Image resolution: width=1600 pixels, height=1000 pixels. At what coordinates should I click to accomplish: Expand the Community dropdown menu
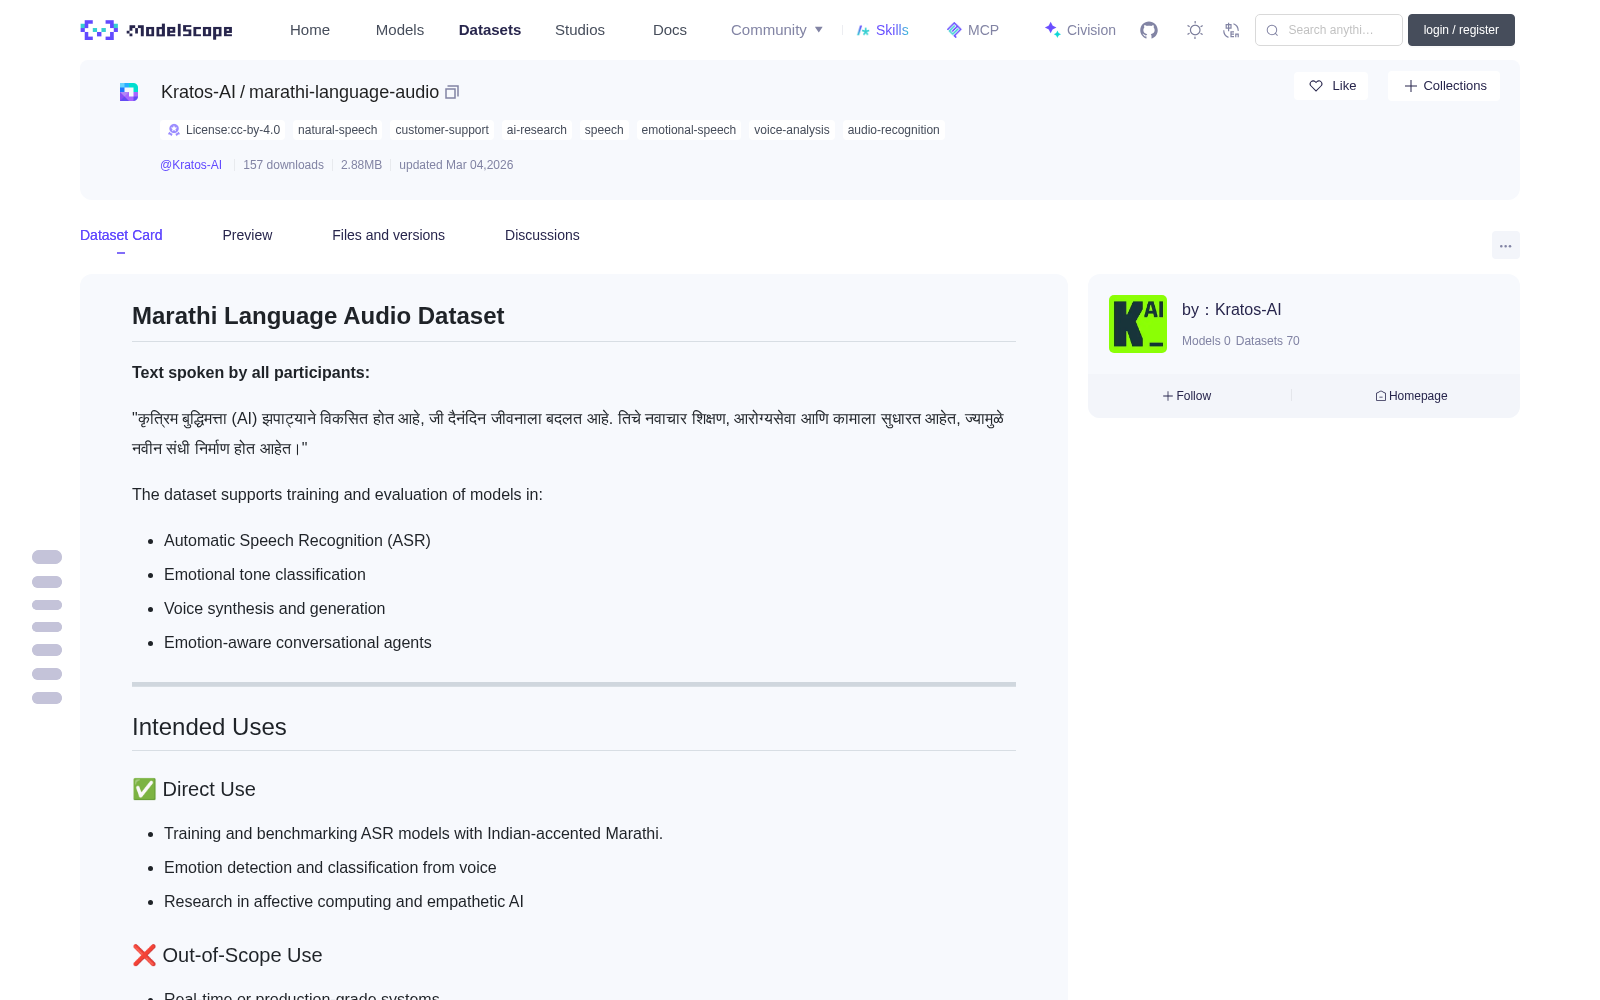[777, 30]
